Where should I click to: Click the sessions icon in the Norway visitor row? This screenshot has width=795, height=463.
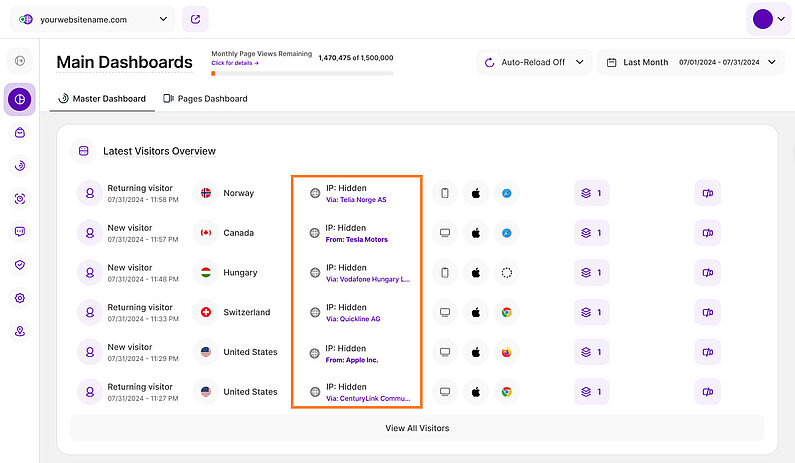(708, 193)
